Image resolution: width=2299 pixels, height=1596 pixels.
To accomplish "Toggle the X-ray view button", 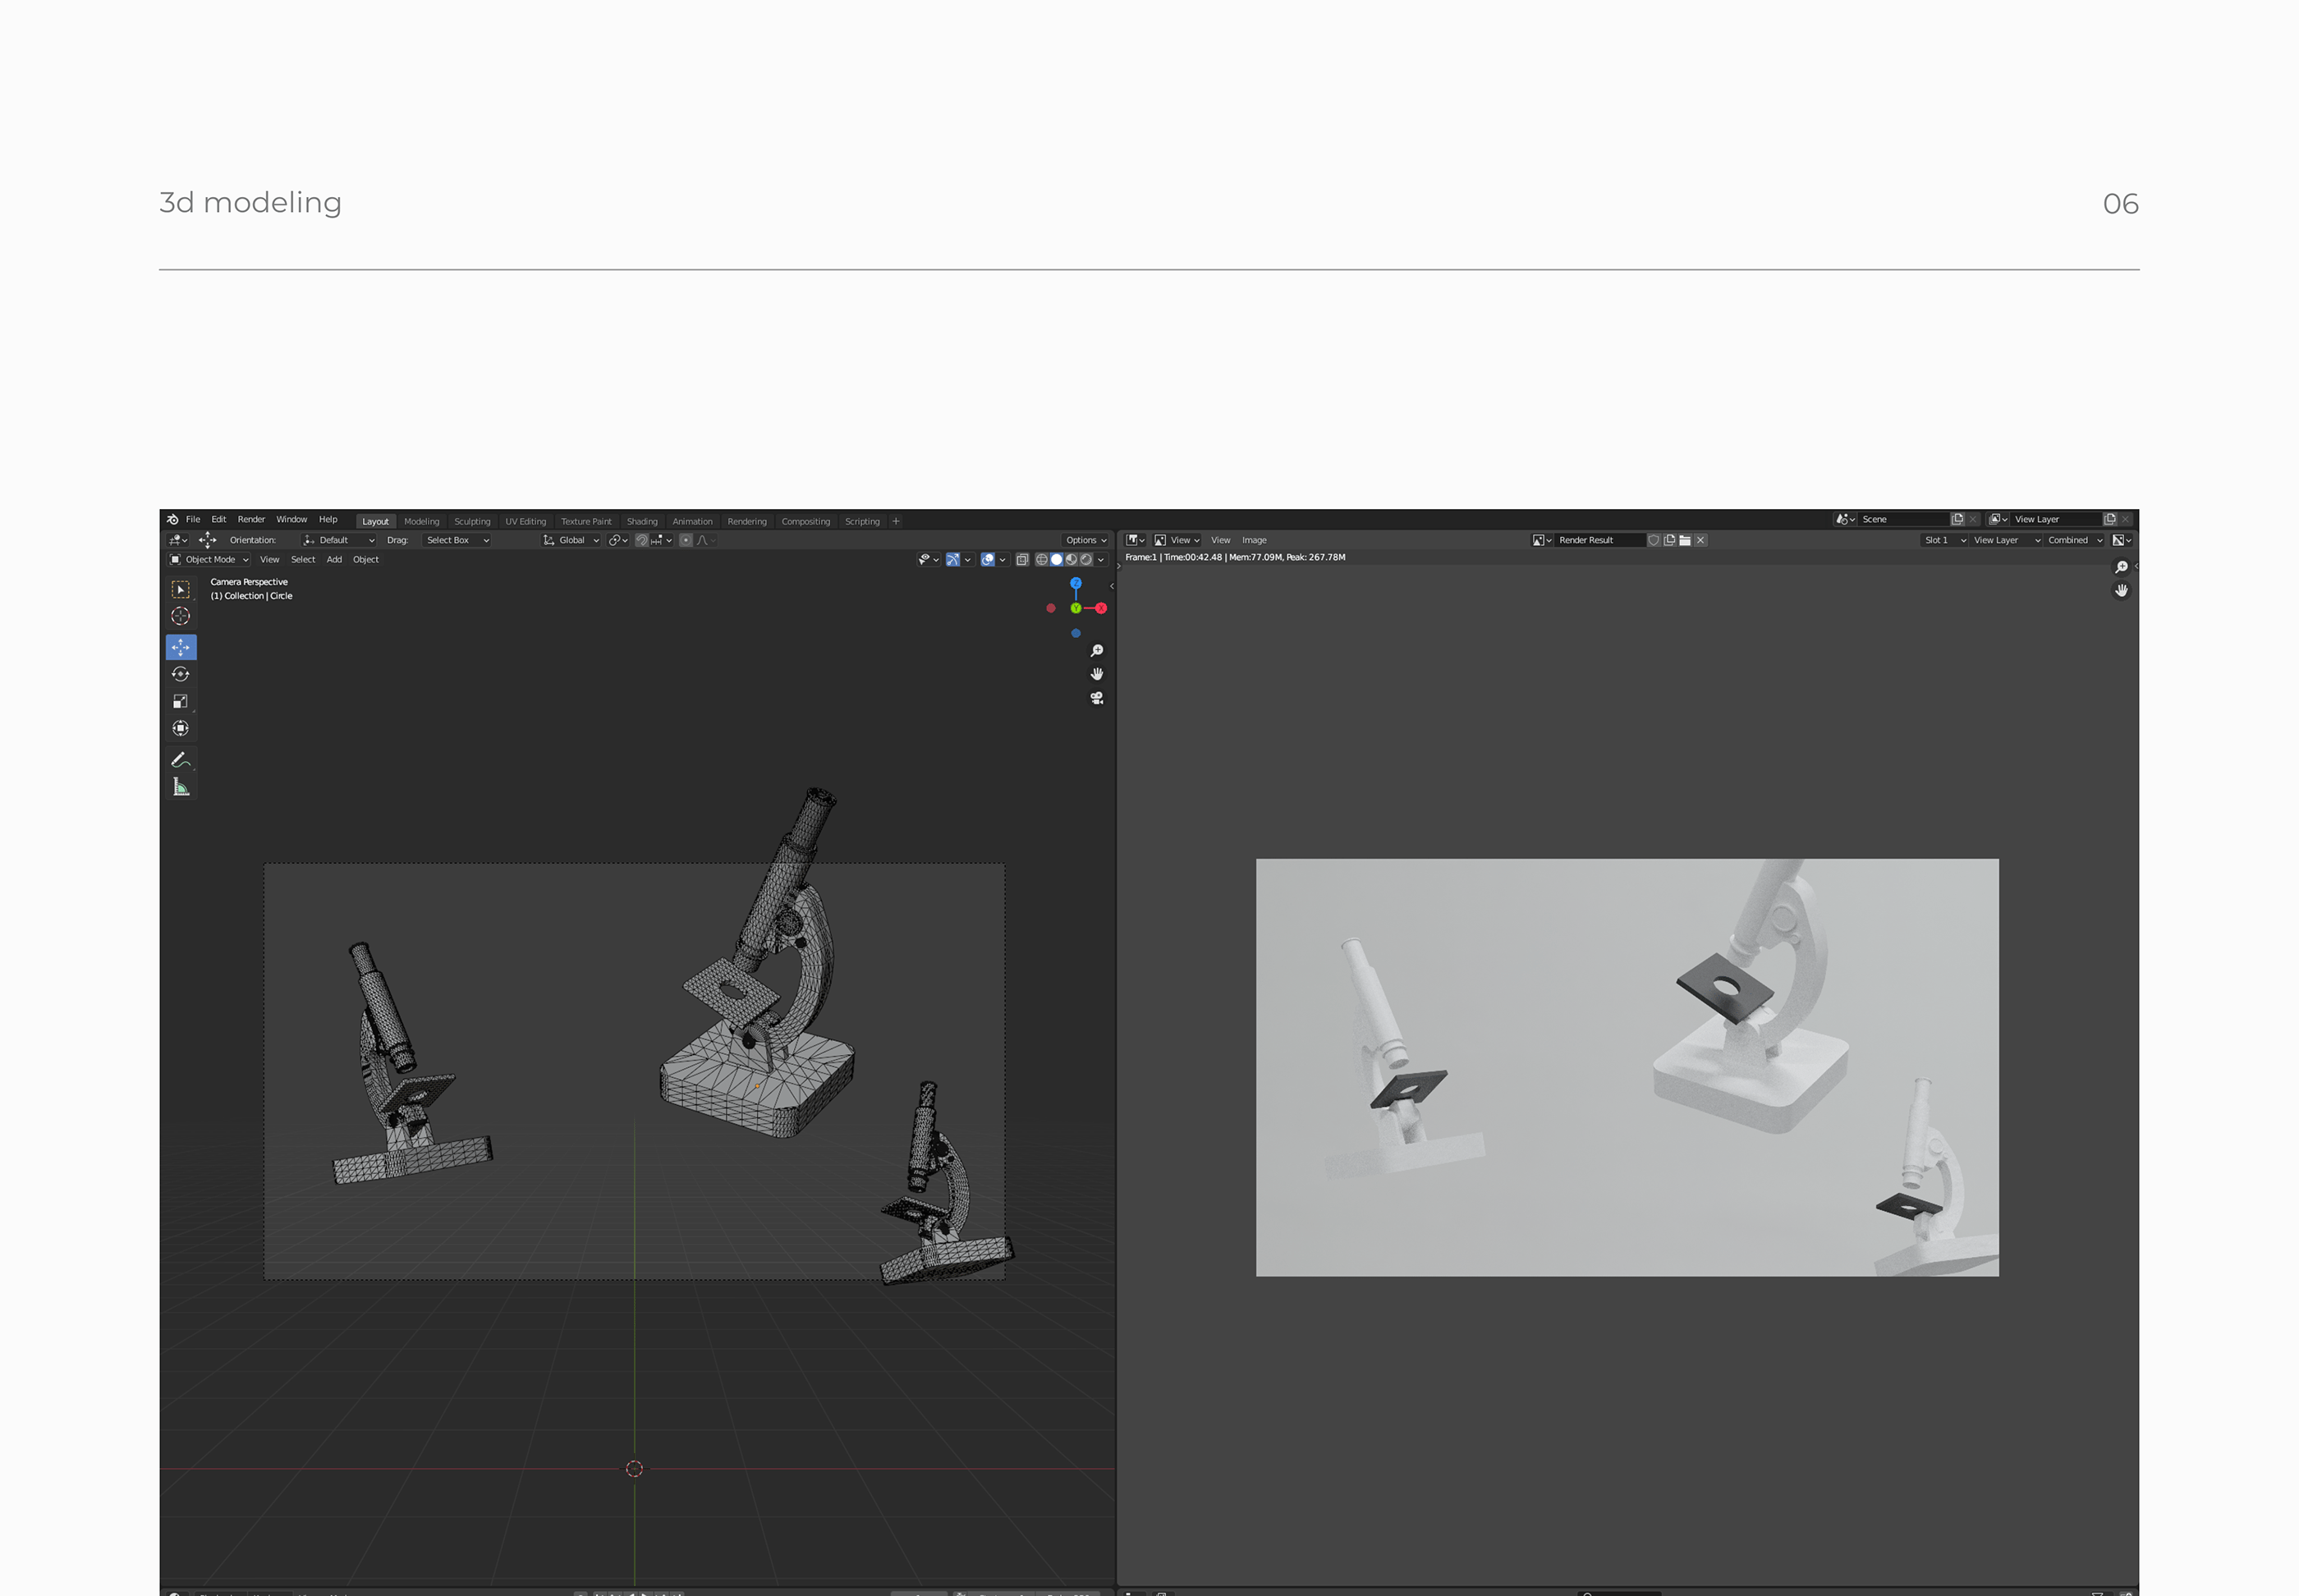I will [1022, 560].
